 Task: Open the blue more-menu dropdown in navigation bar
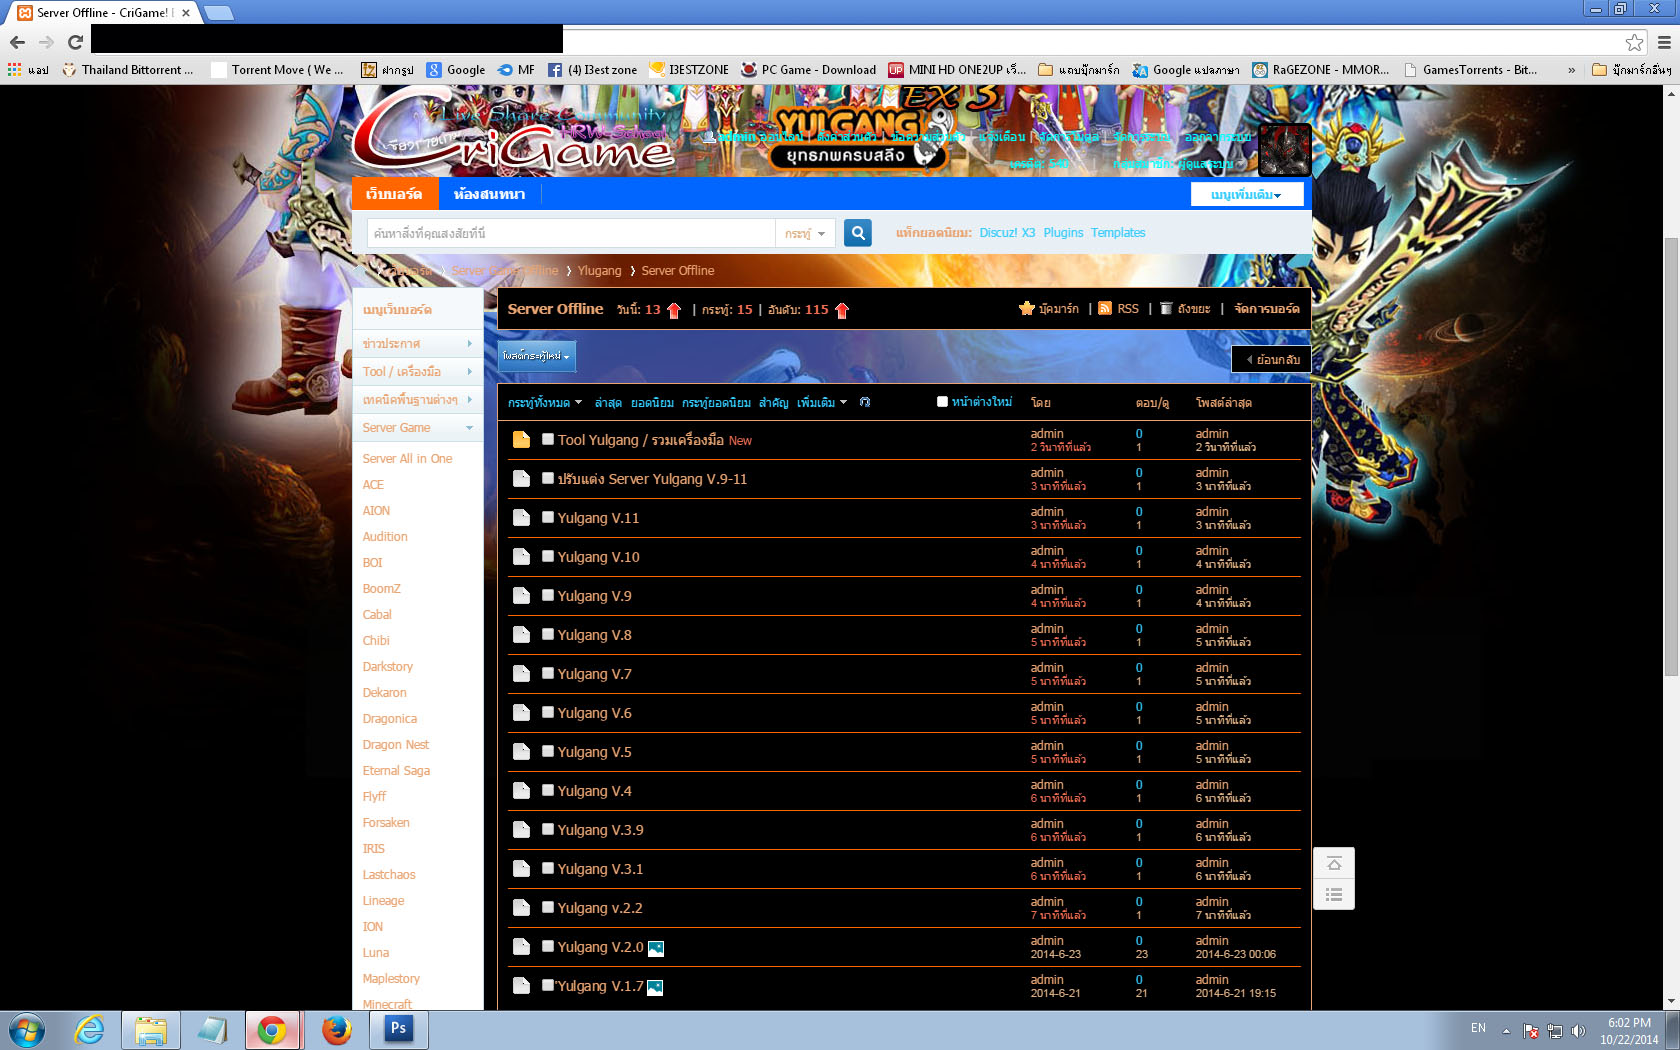coord(1246,194)
